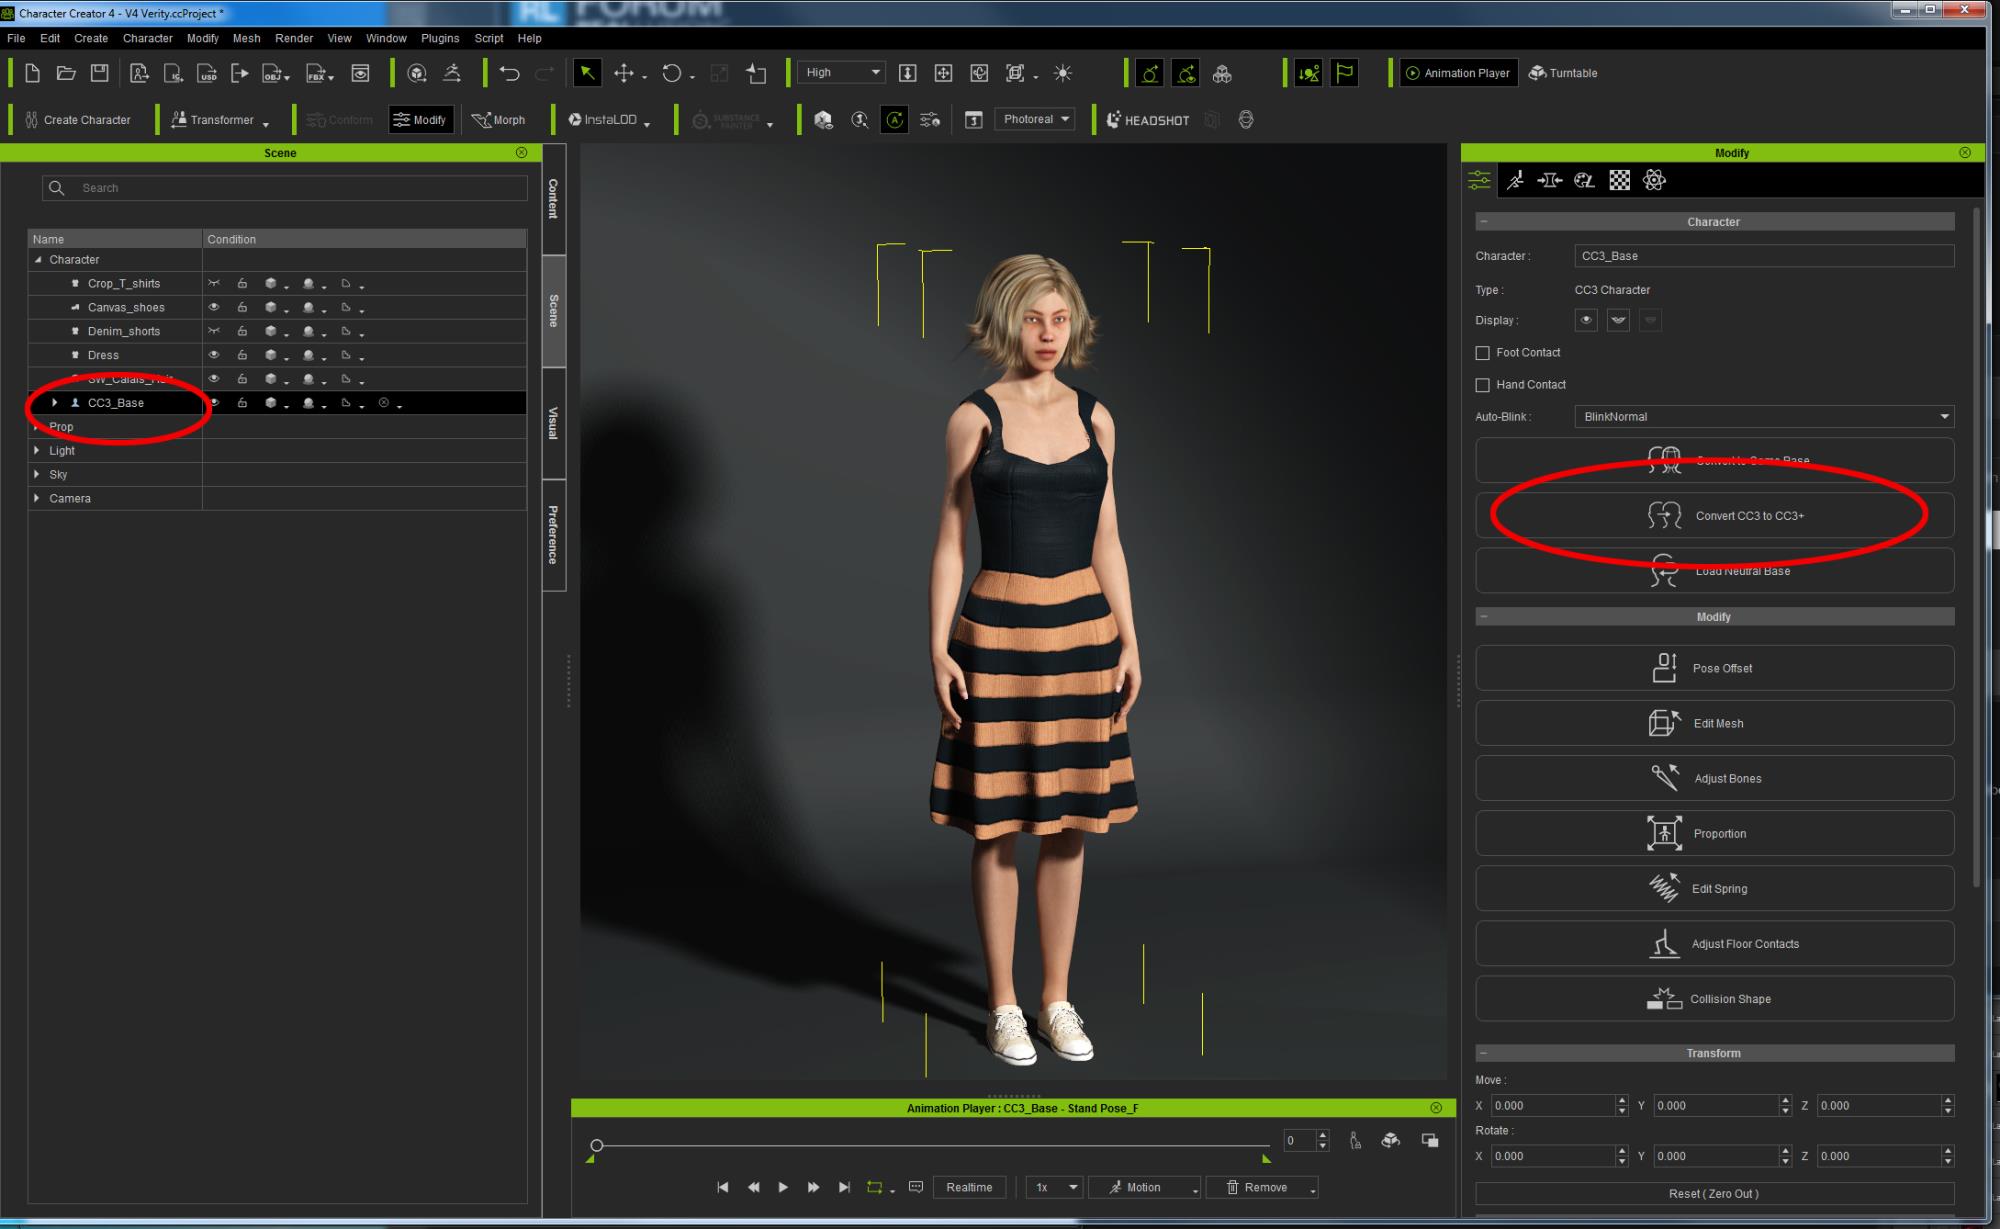Viewport: 2000px width, 1229px height.
Task: Expand the Camera tree node
Action: click(x=37, y=498)
